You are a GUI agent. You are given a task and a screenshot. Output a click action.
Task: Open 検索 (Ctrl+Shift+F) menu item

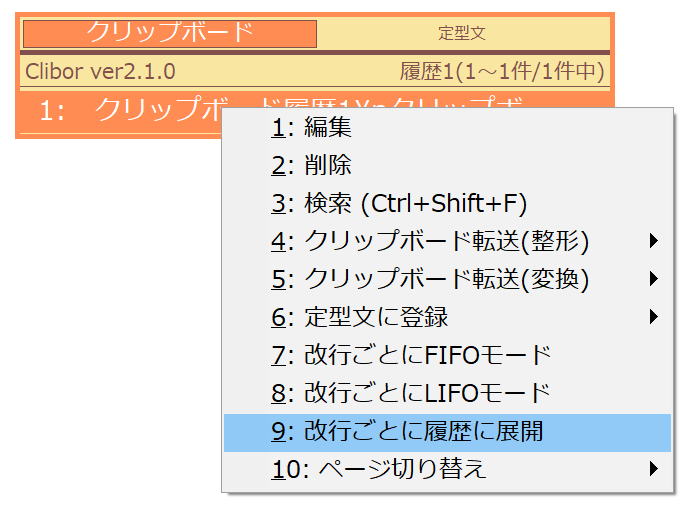(447, 204)
